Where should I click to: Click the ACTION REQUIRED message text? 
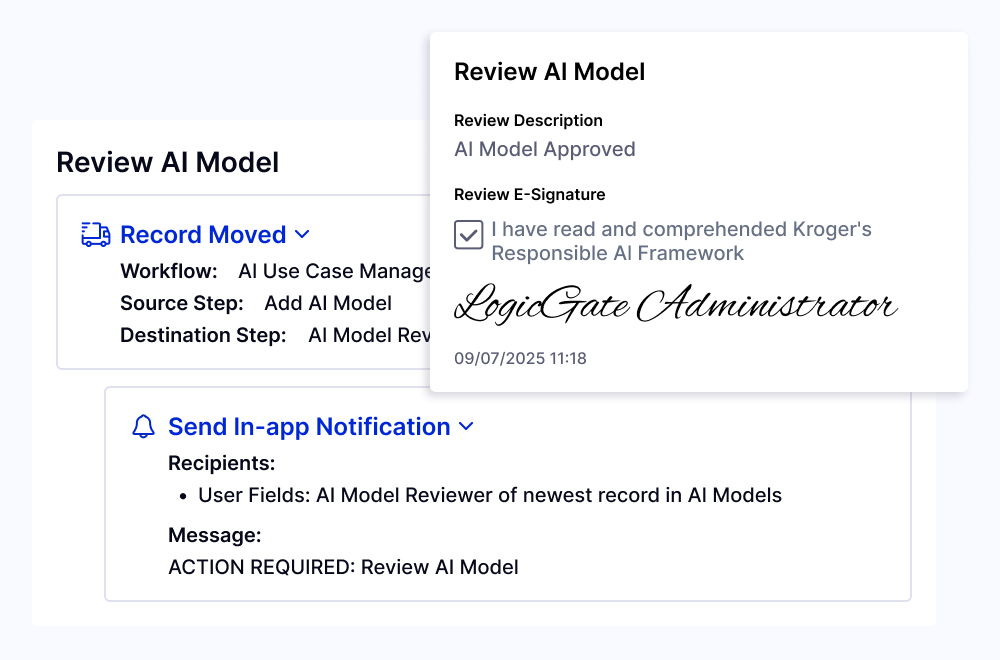(343, 567)
